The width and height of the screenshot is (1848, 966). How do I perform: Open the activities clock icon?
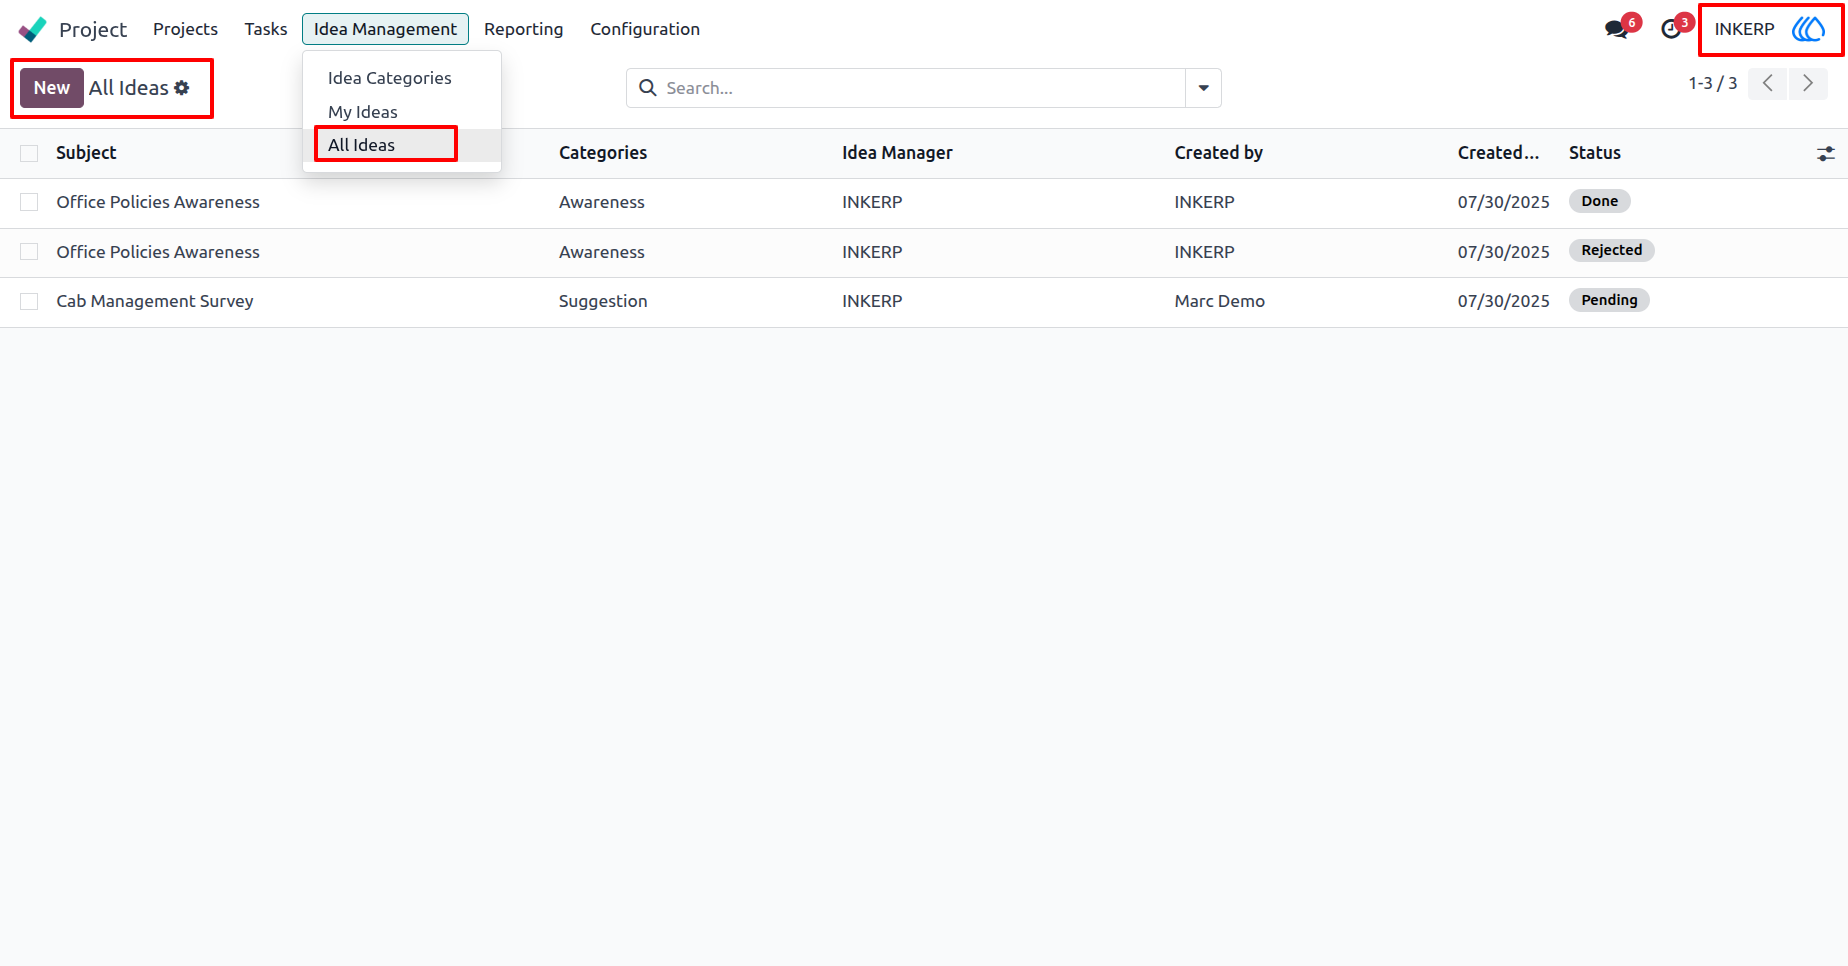point(1671,29)
